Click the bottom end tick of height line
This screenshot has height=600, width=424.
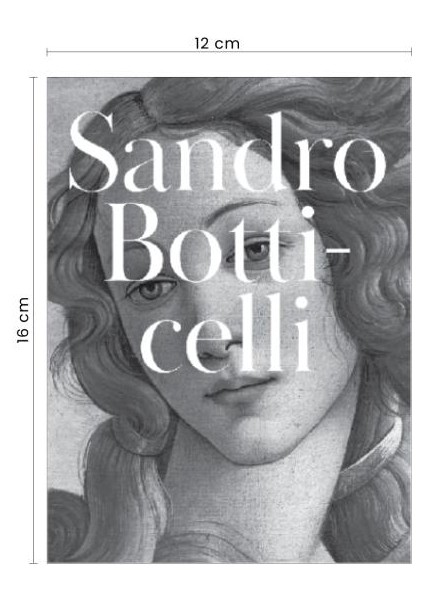(34, 563)
